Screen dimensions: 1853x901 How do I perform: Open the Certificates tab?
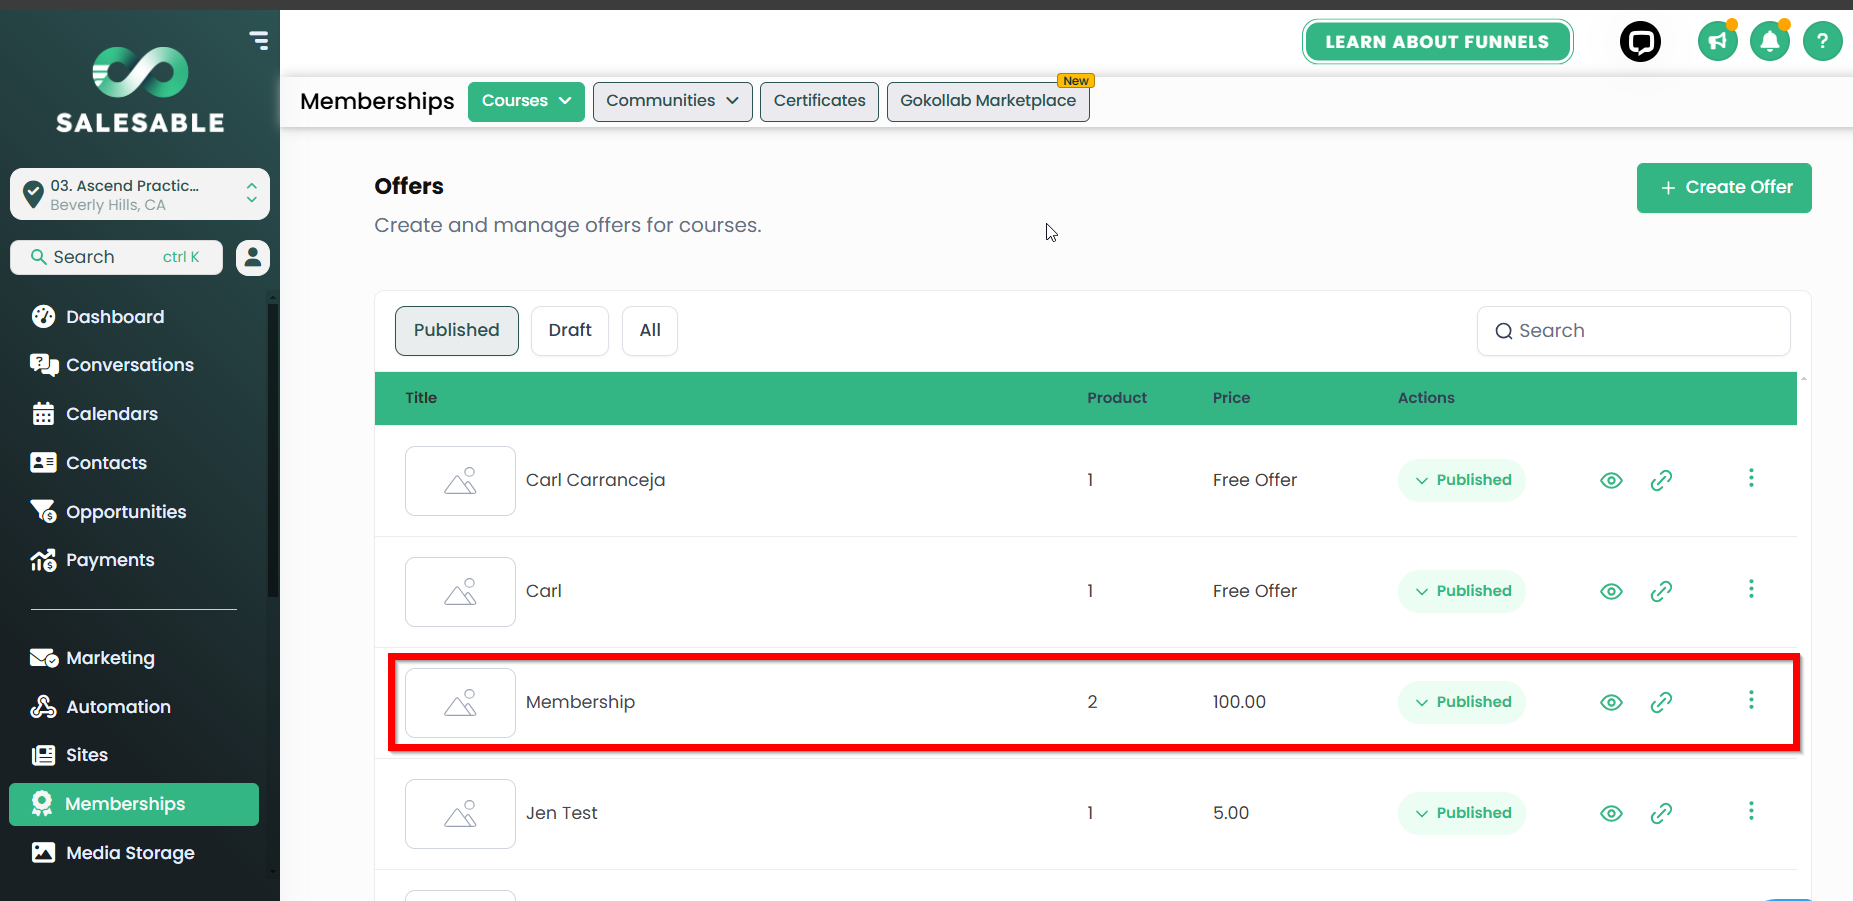(819, 101)
